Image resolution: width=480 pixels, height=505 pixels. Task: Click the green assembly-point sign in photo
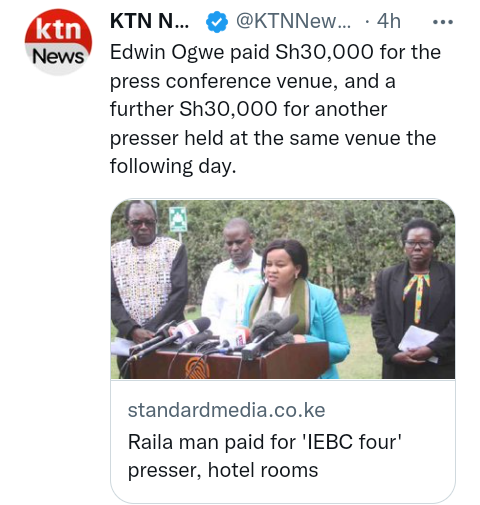(178, 219)
